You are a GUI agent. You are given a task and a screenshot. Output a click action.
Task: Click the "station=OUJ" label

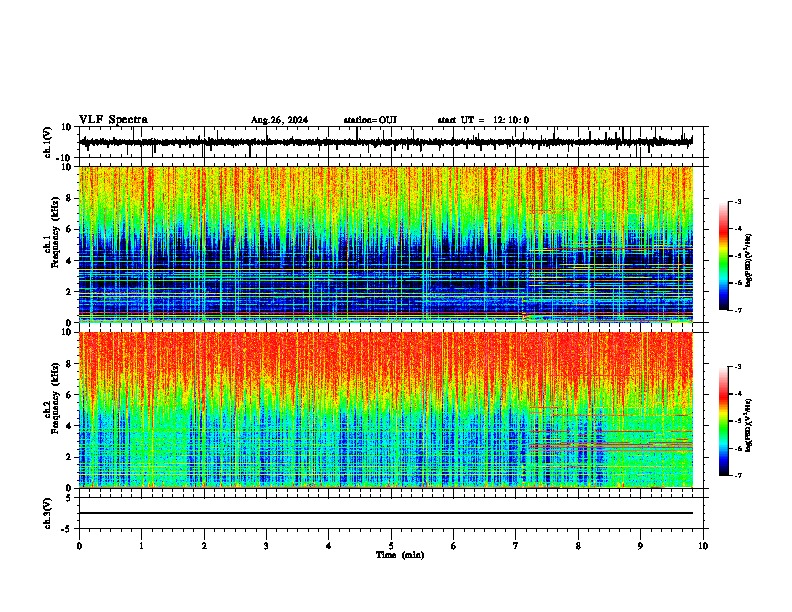(370, 120)
